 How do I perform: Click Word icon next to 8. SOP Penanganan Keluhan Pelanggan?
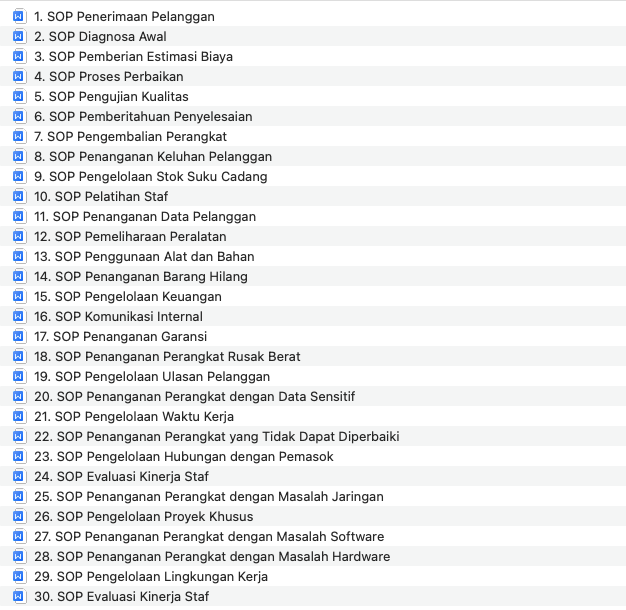click(x=18, y=156)
